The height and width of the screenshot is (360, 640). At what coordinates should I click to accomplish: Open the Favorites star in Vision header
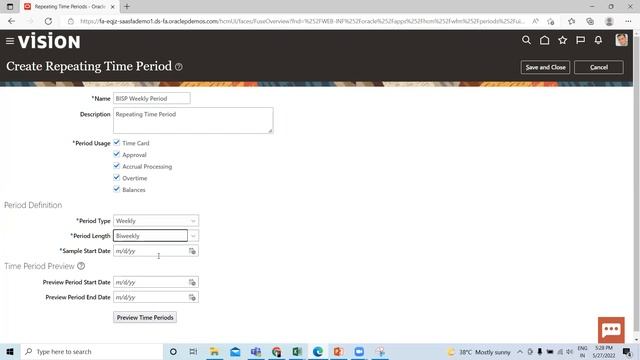point(562,40)
